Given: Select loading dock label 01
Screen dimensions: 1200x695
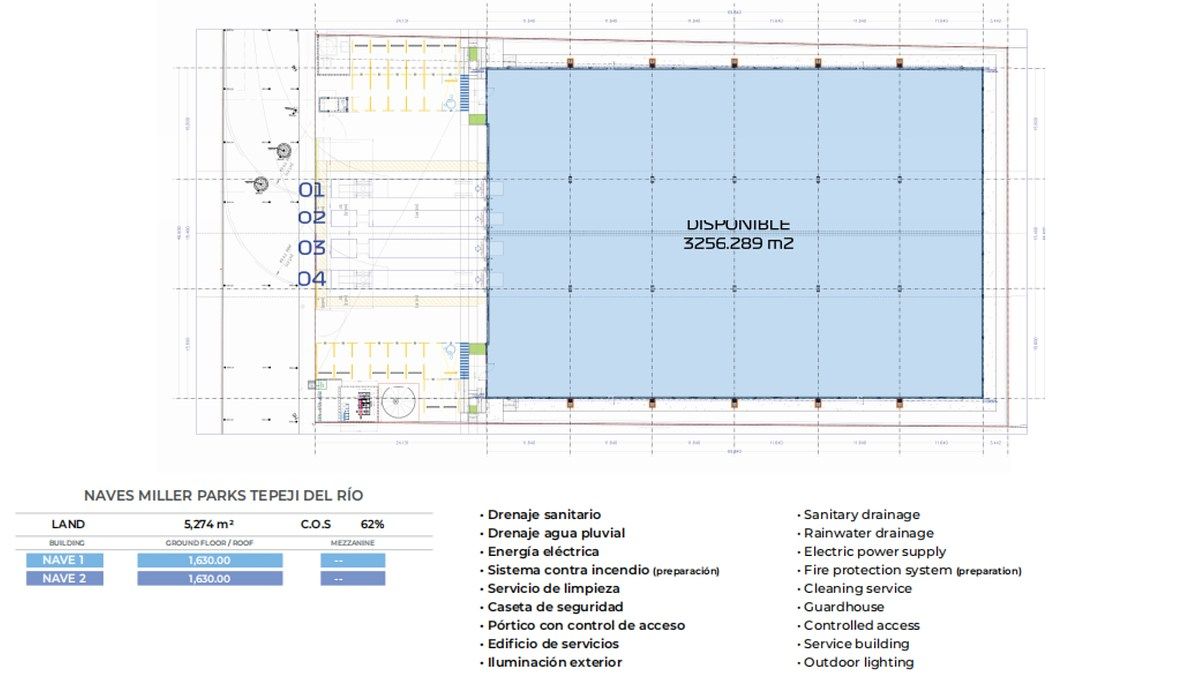Looking at the screenshot, I should 311,189.
